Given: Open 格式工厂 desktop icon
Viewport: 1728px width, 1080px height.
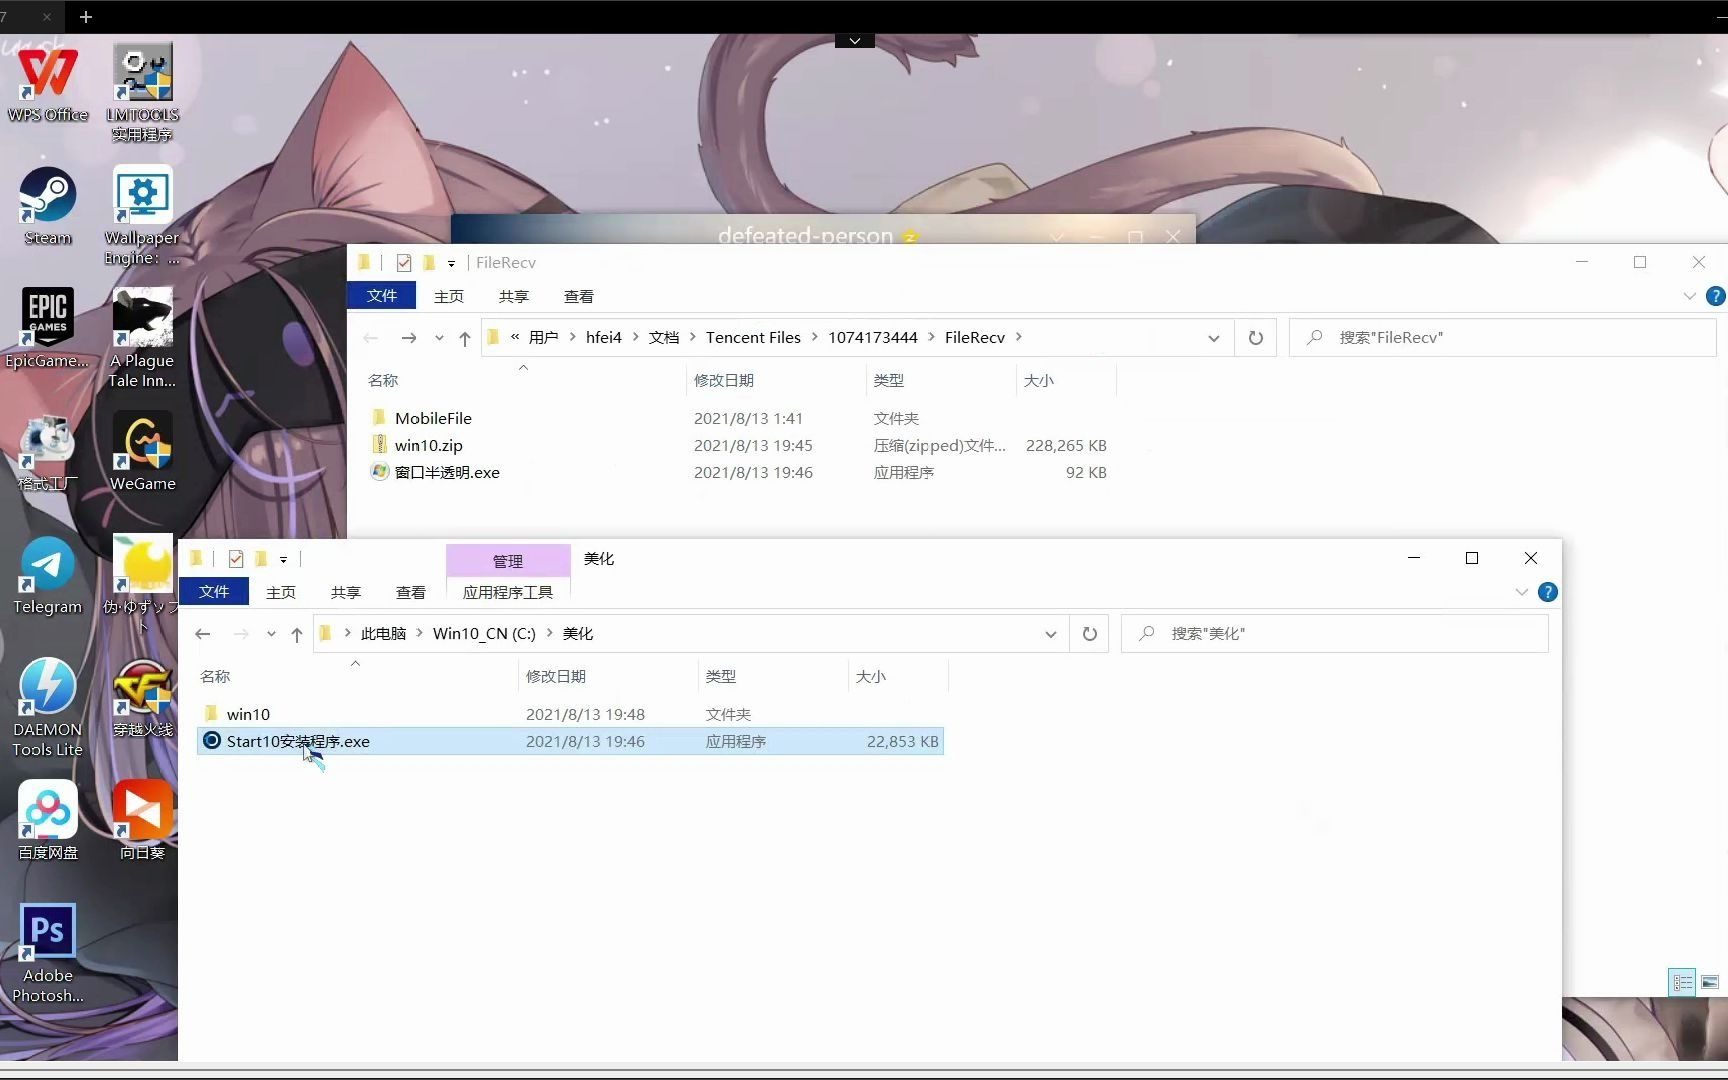Looking at the screenshot, I should coord(47,452).
